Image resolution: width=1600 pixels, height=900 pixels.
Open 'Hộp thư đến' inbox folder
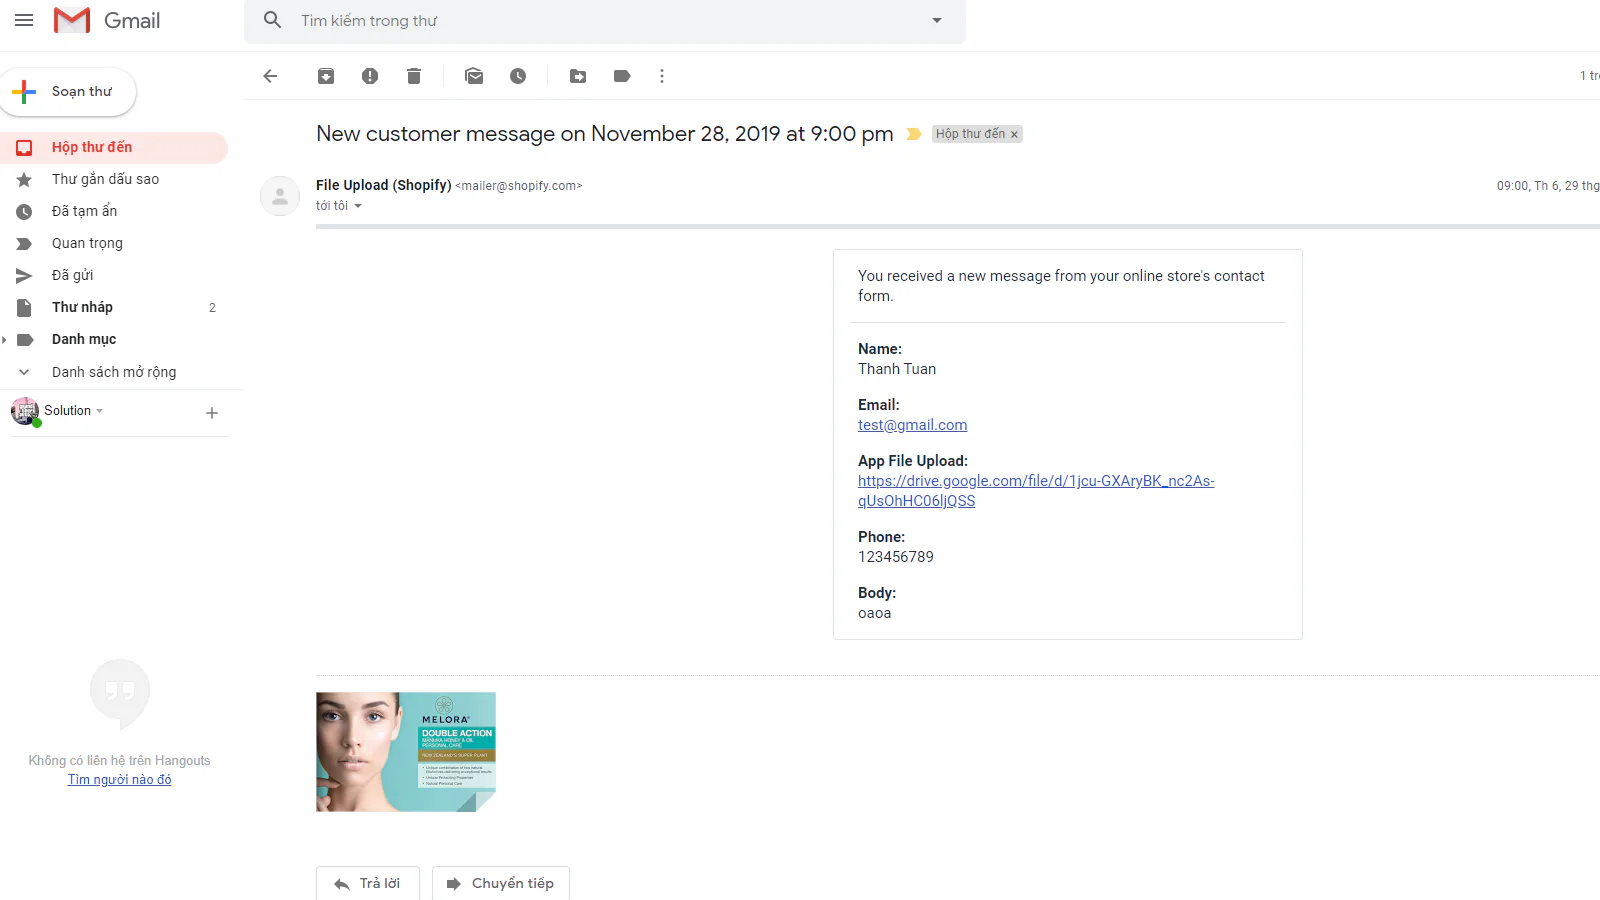pos(114,147)
